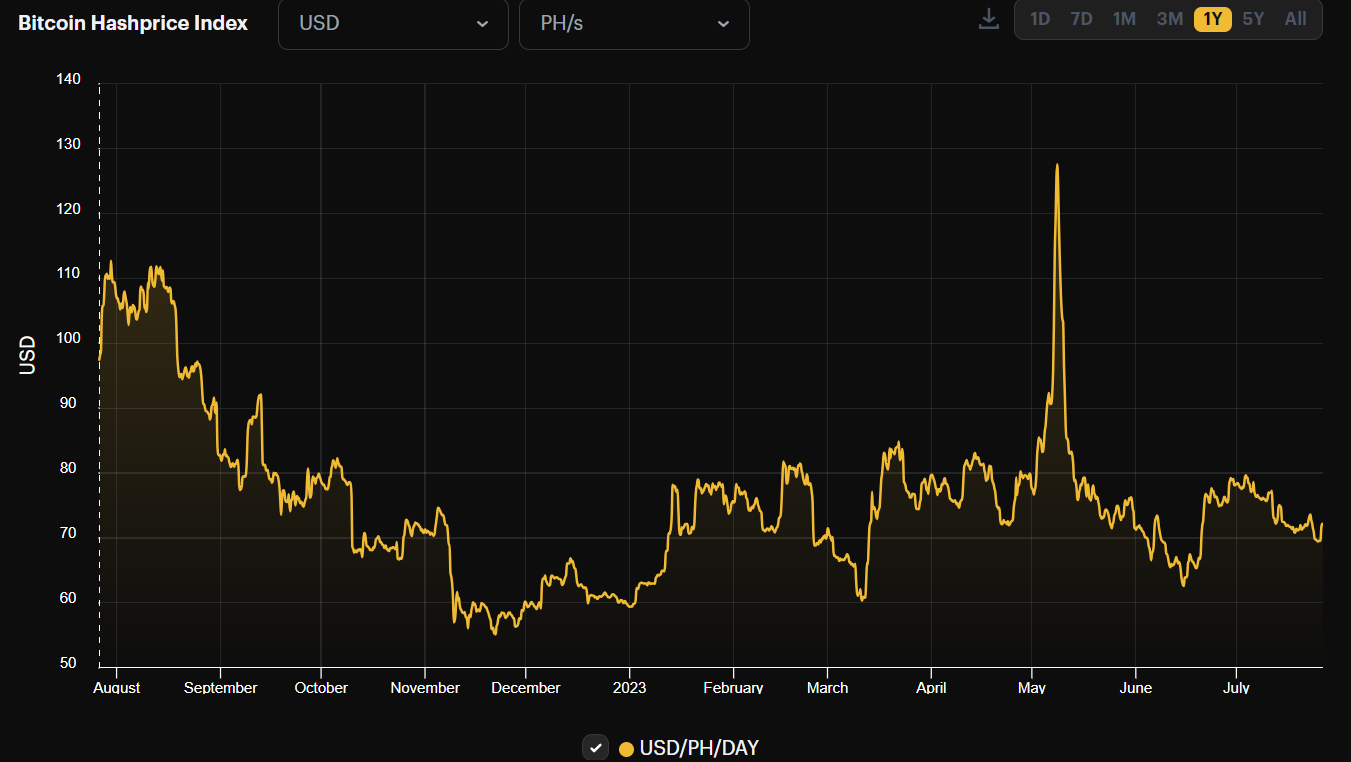Click the yellow USD/PH/DAY legend dot

click(626, 749)
